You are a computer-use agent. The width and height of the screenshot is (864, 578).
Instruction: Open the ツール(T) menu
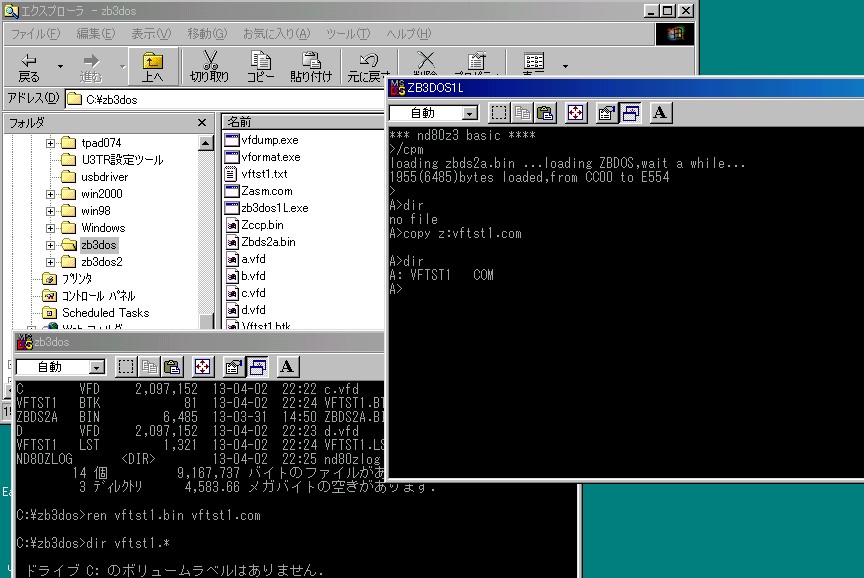[x=348, y=34]
